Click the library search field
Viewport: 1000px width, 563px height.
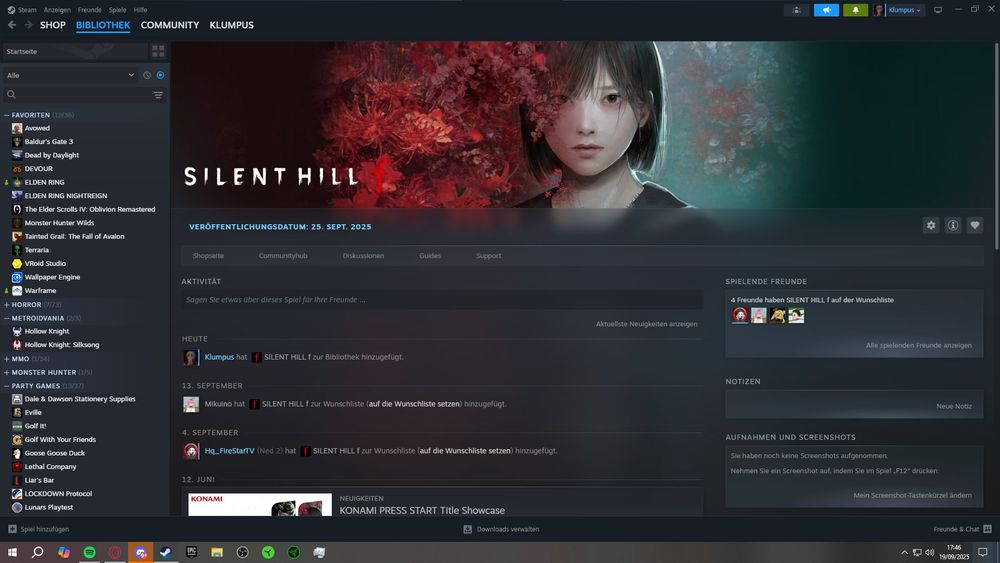(80, 95)
